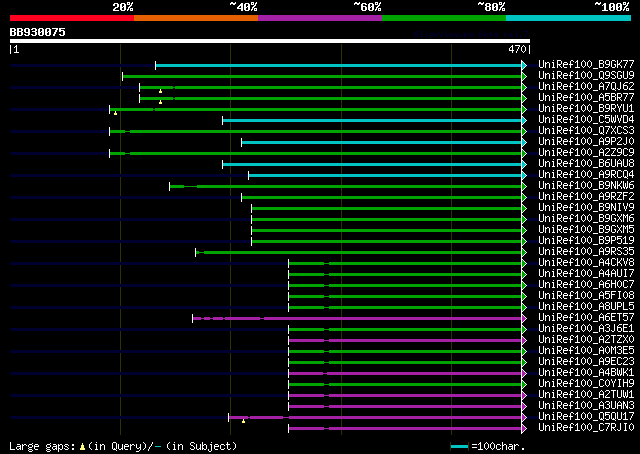Select the UniRef100_A3J6E1 label
Image resolution: width=640 pixels, height=454 pixels.
click(586, 329)
